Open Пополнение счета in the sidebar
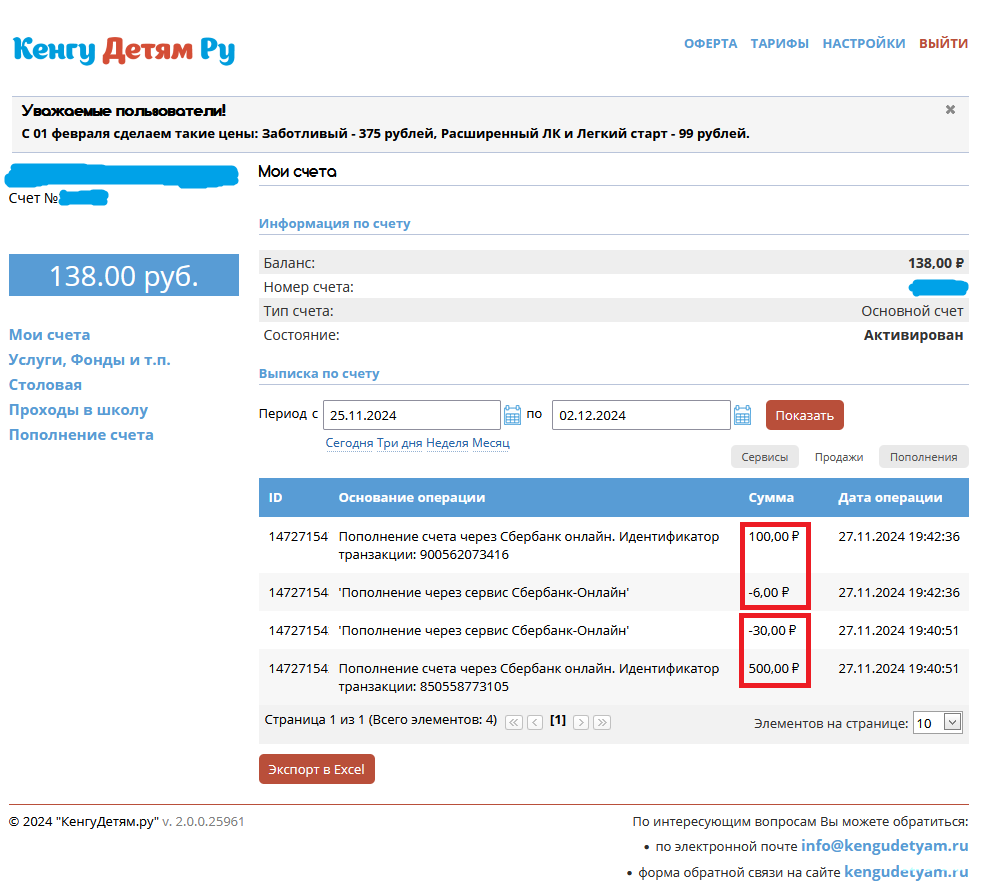 click(81, 435)
